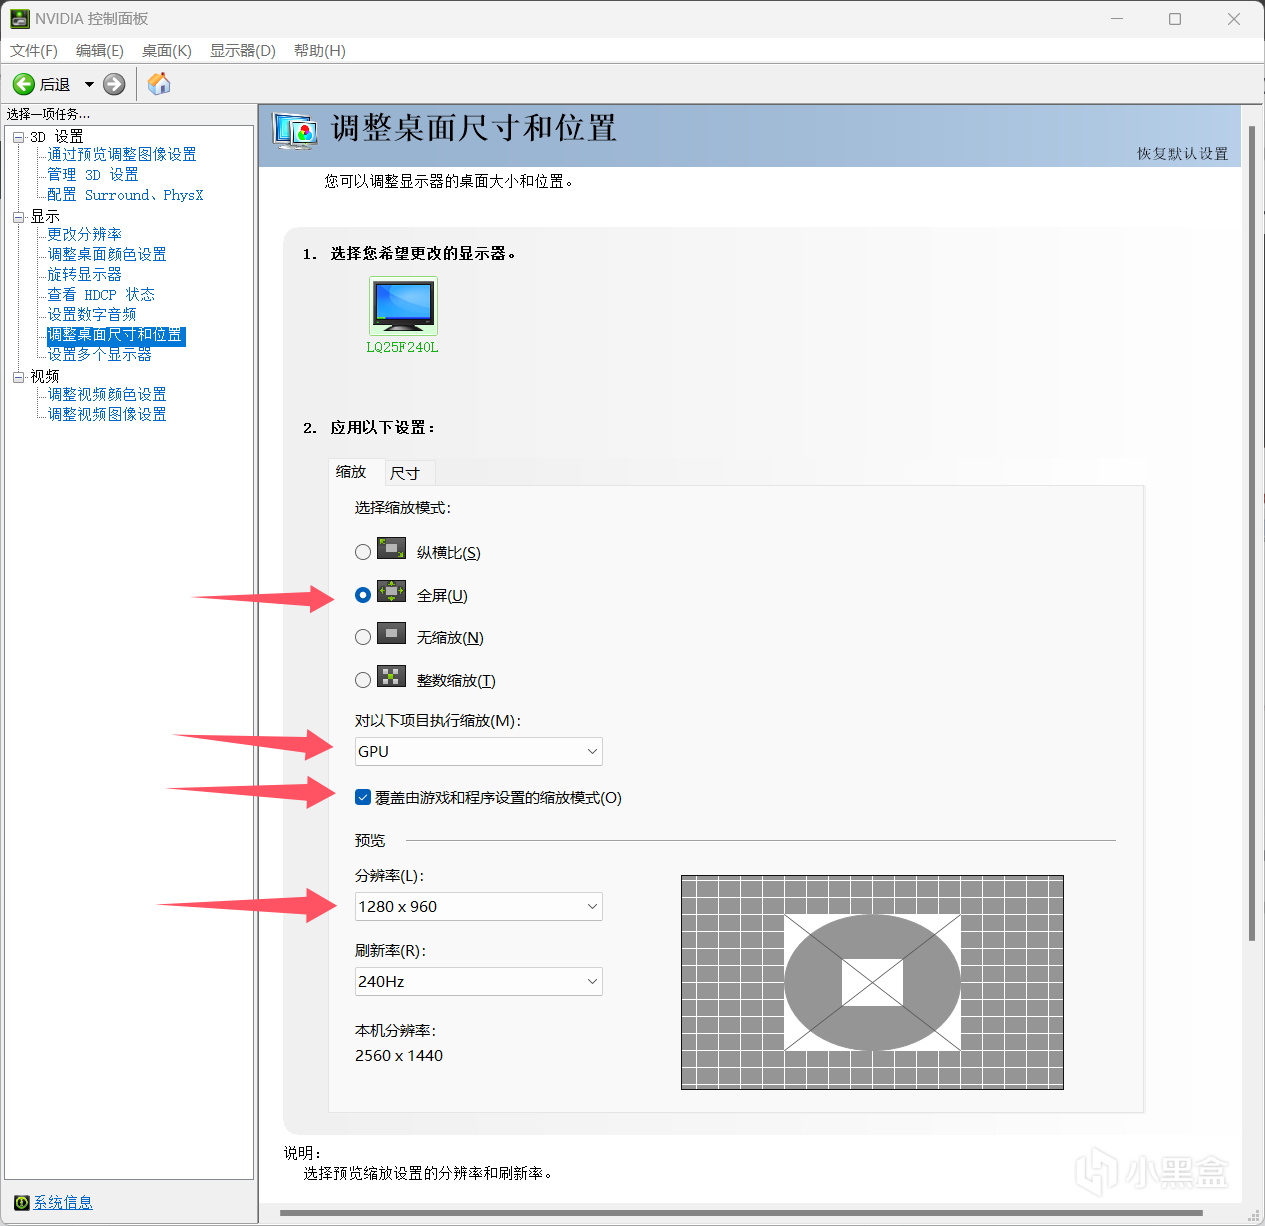Screen dimensions: 1265x1226
Task: Open the 编辑(E) menu
Action: (100, 51)
